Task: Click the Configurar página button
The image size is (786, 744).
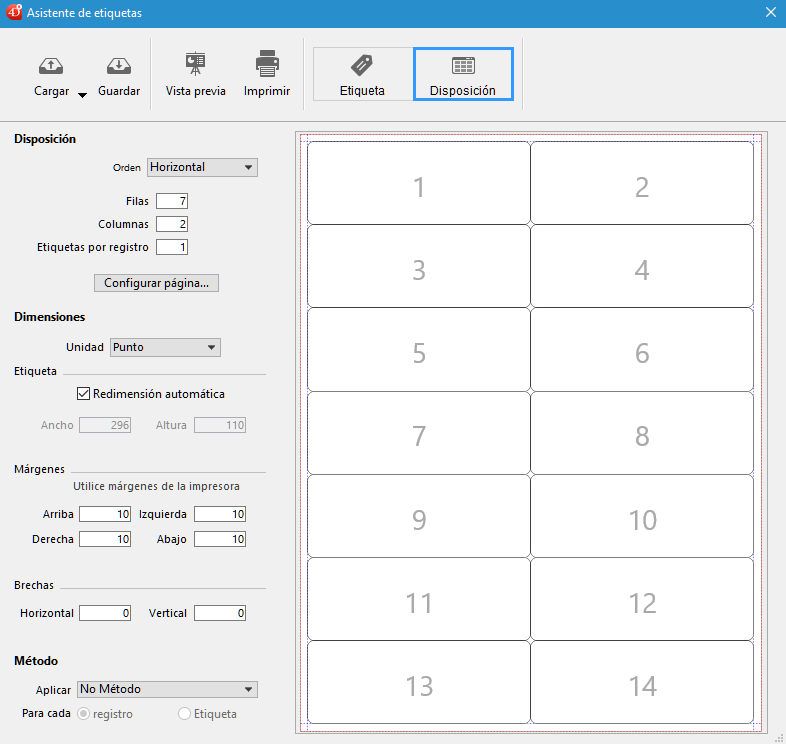Action: click(156, 283)
